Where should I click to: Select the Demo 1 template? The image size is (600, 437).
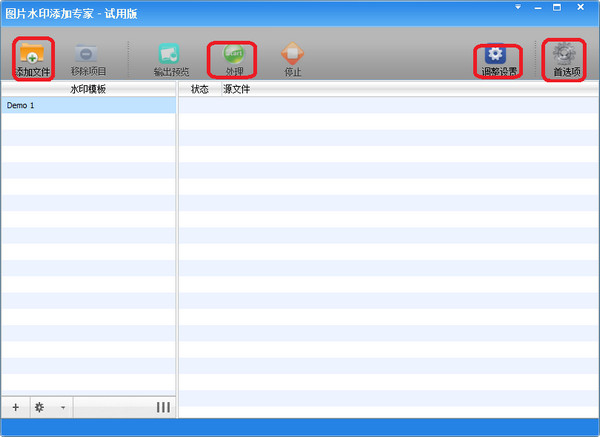[x=89, y=105]
